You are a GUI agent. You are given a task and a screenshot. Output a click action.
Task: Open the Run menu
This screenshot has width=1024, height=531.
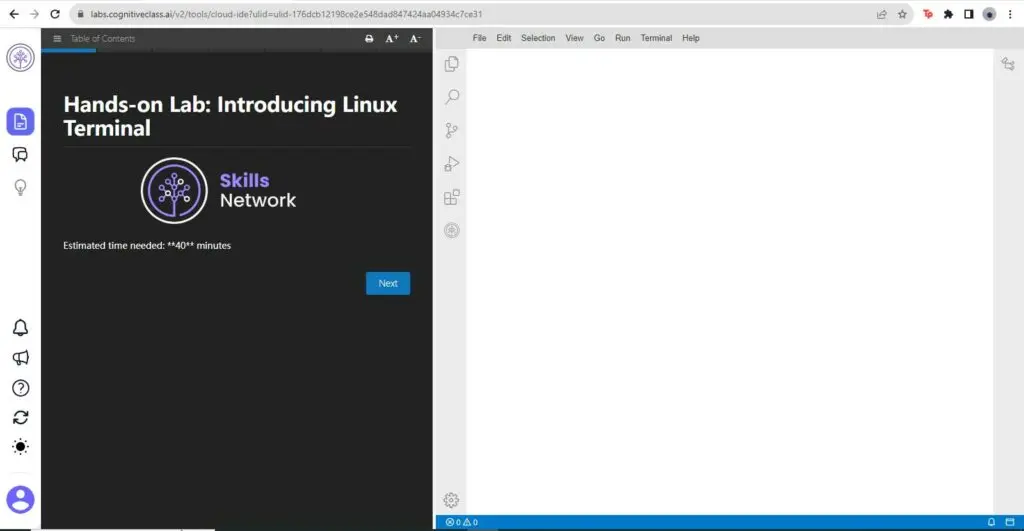tap(622, 38)
